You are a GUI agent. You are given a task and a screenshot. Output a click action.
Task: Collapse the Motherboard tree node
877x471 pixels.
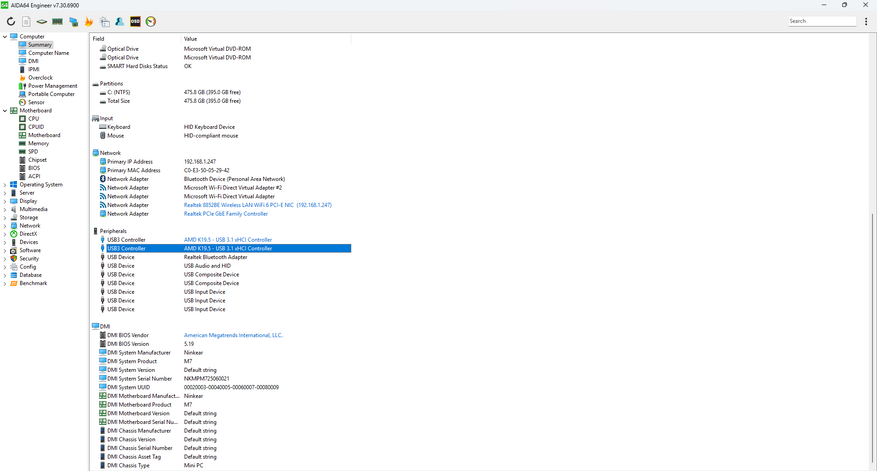(x=5, y=111)
